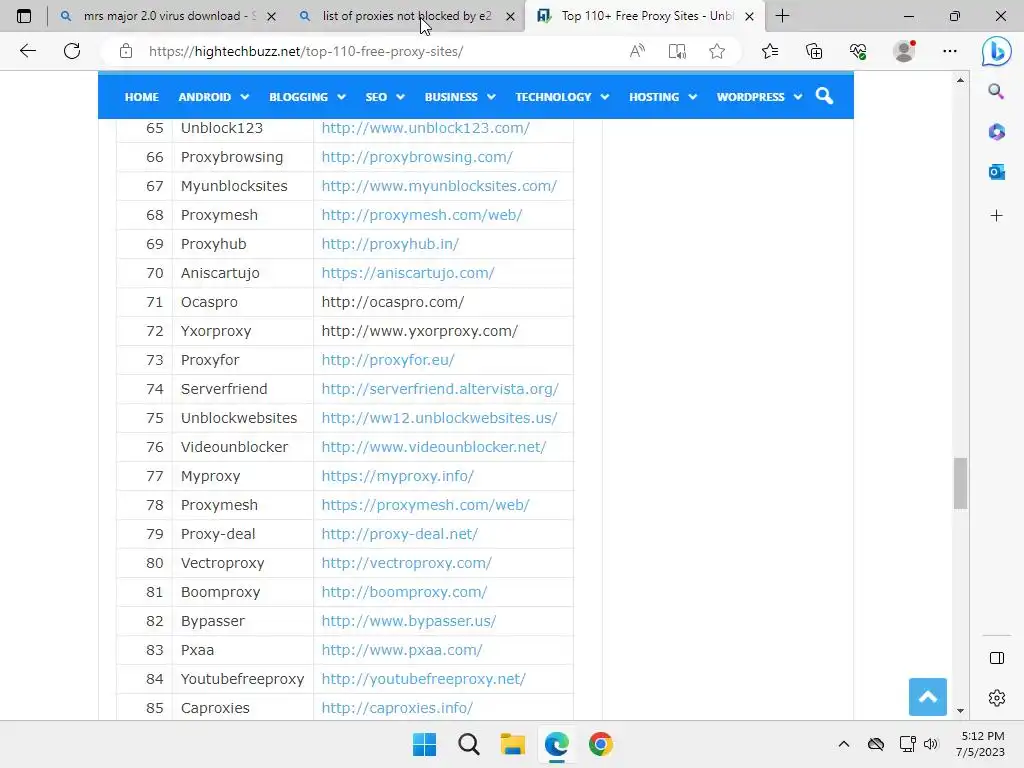Click the scroll-to-top arrow button
Viewport: 1024px width, 768px height.
(x=927, y=697)
